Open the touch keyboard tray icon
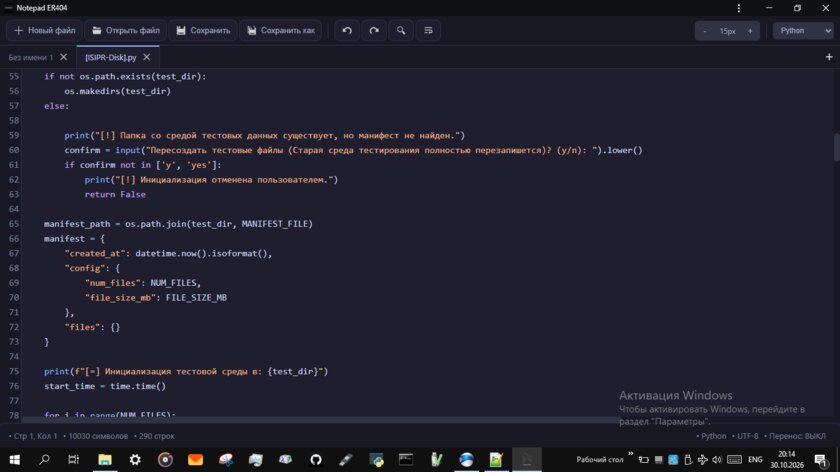Viewport: 840px width, 472px height. click(734, 460)
